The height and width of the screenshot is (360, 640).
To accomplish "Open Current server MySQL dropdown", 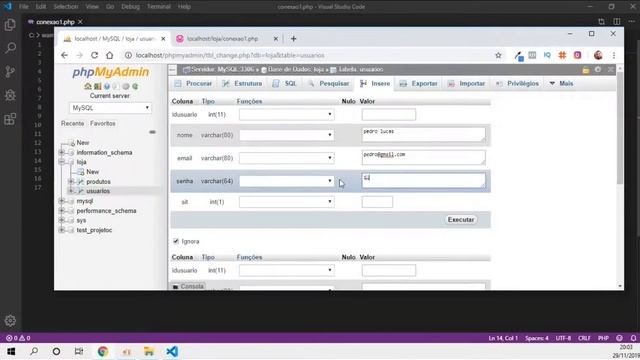I will 110,108.
